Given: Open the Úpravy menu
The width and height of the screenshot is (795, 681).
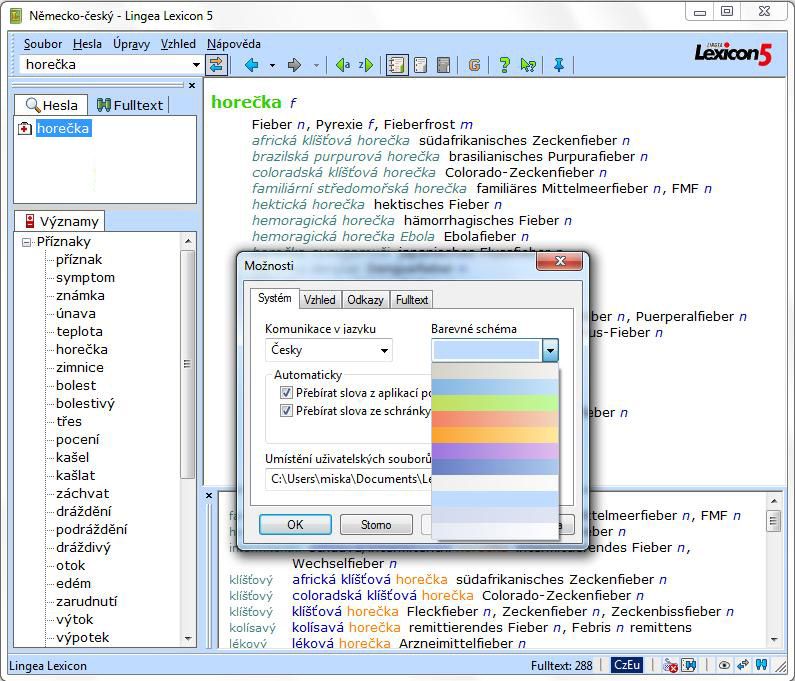Looking at the screenshot, I should pyautogui.click(x=131, y=44).
